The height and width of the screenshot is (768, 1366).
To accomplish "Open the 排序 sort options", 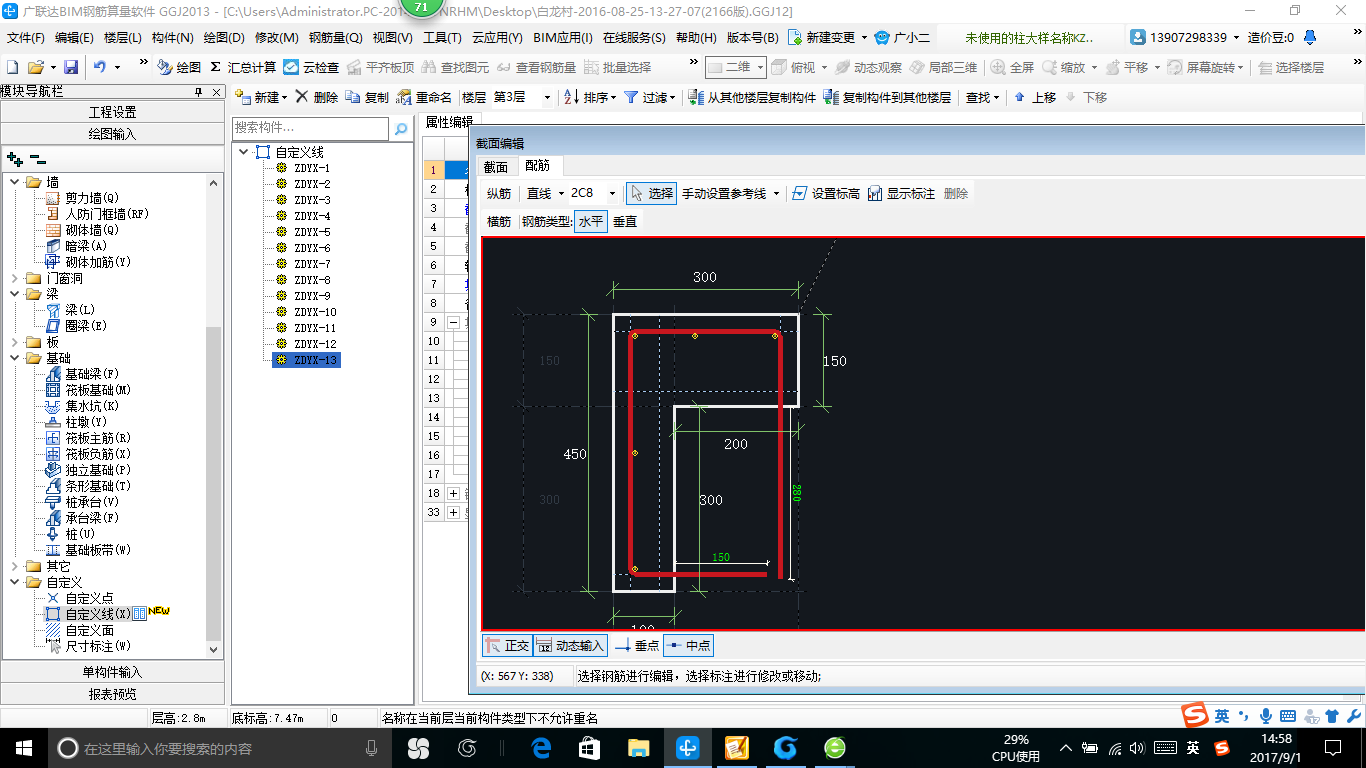I will [591, 97].
